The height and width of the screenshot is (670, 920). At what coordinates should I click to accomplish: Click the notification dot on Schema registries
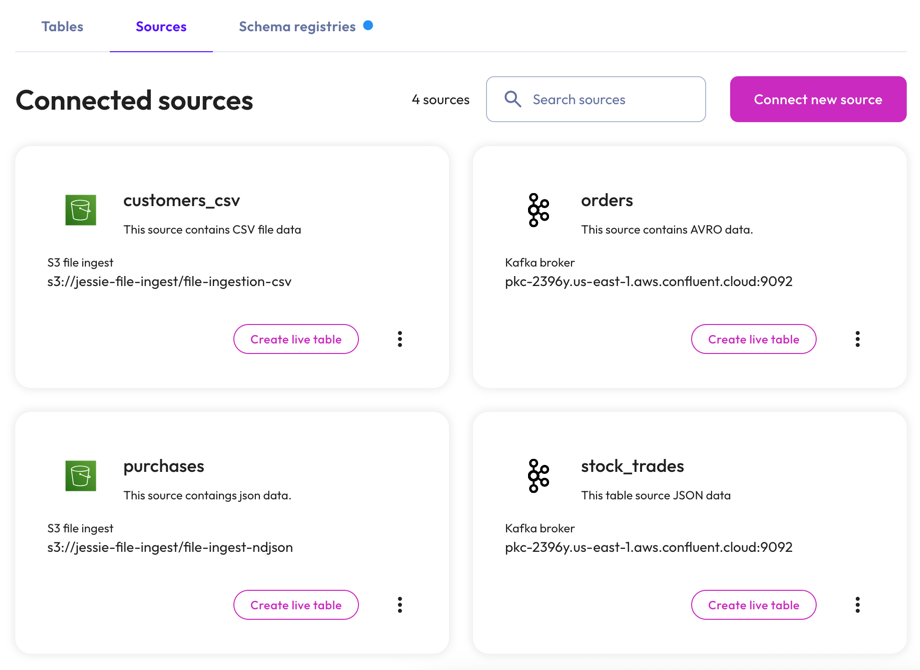(x=369, y=25)
